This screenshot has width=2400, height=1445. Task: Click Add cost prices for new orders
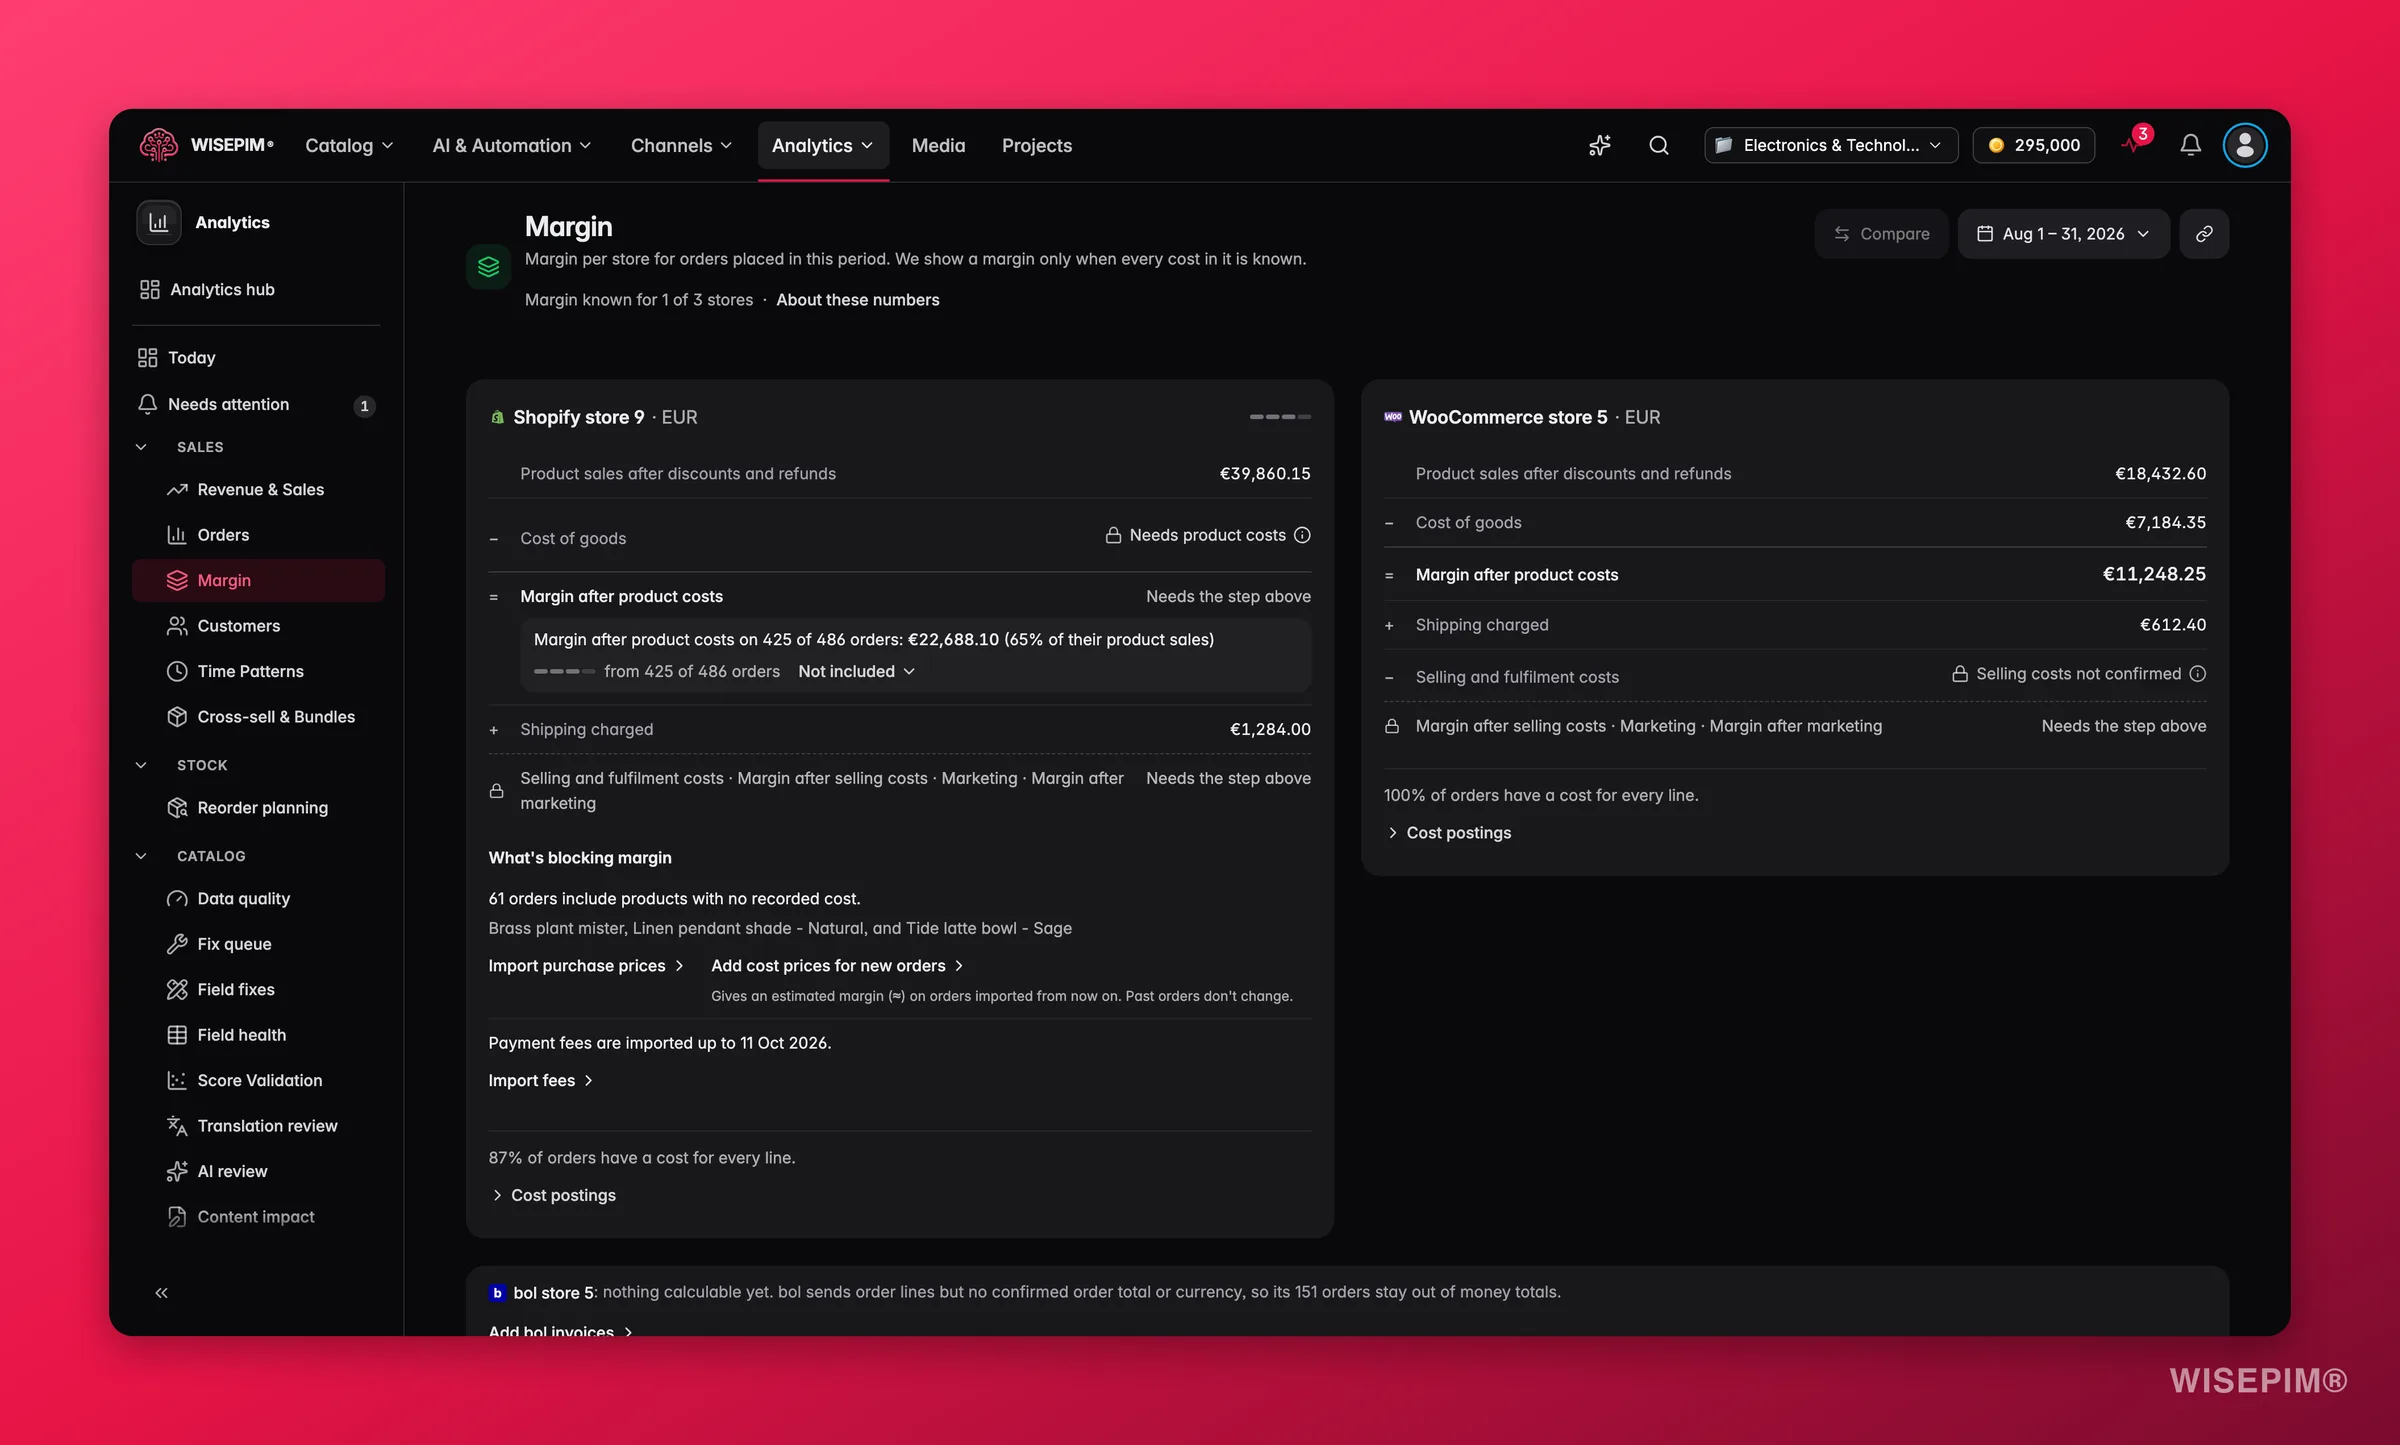[x=837, y=966]
